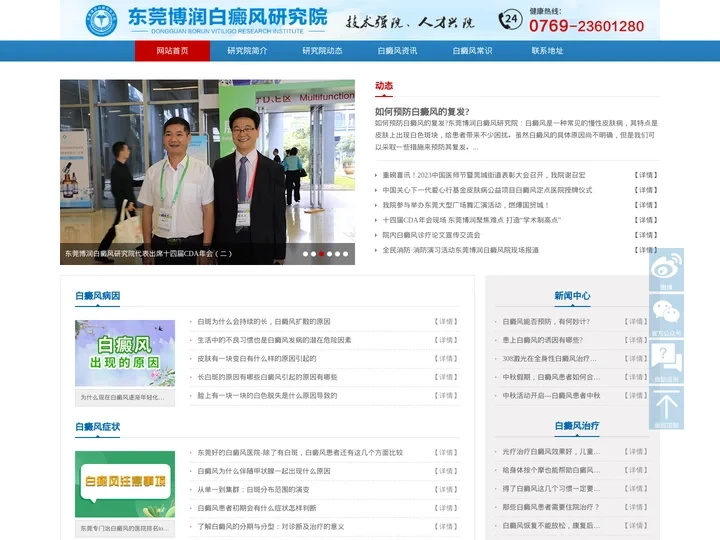Open 皮肤有一块变白 article
This screenshot has width=720, height=540.
pos(257,358)
